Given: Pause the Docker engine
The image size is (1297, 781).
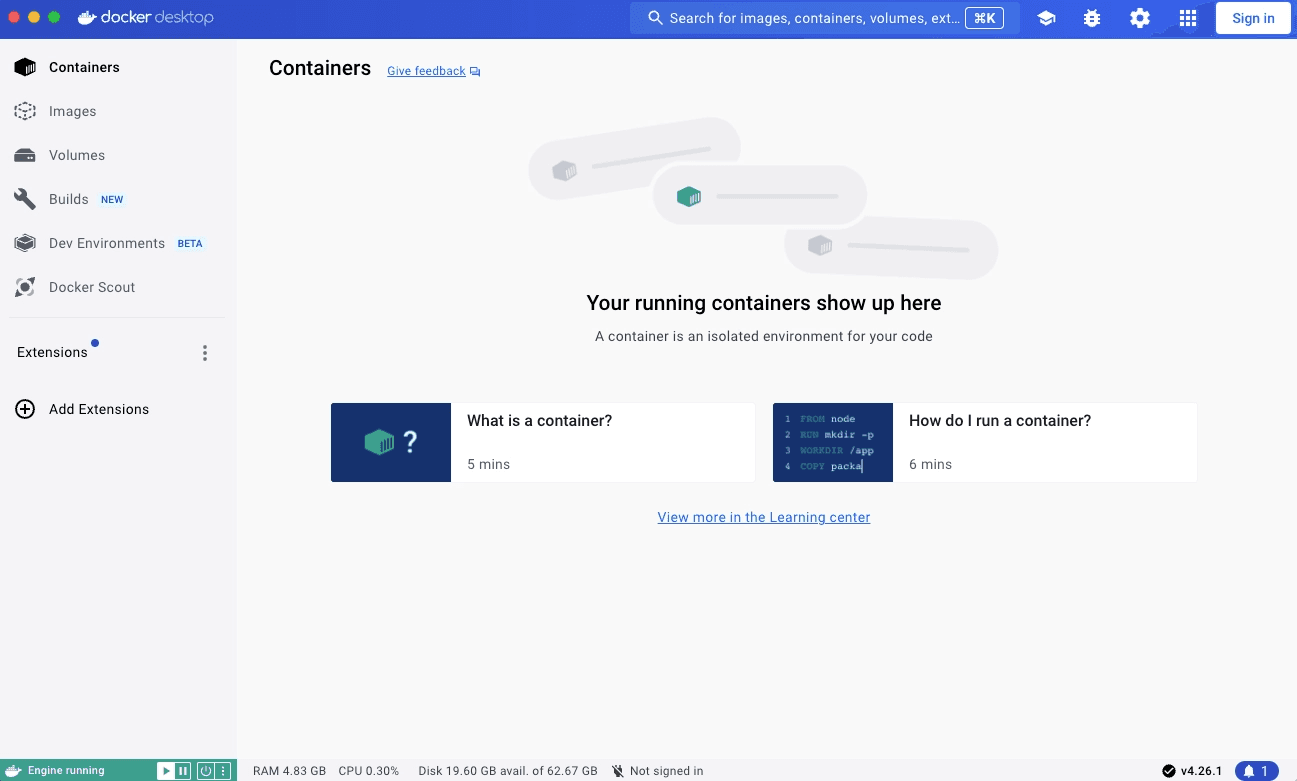Looking at the screenshot, I should [x=183, y=771].
